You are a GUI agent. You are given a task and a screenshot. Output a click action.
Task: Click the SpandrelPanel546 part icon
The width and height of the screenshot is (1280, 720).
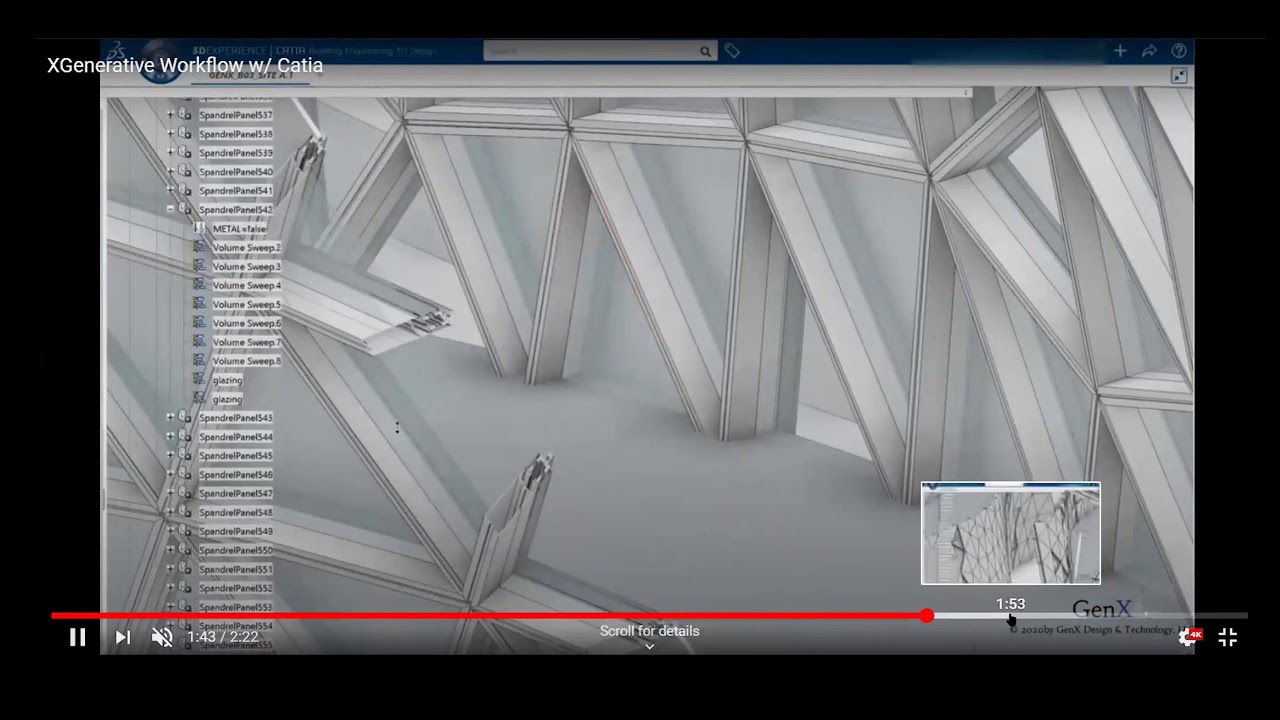coord(185,474)
